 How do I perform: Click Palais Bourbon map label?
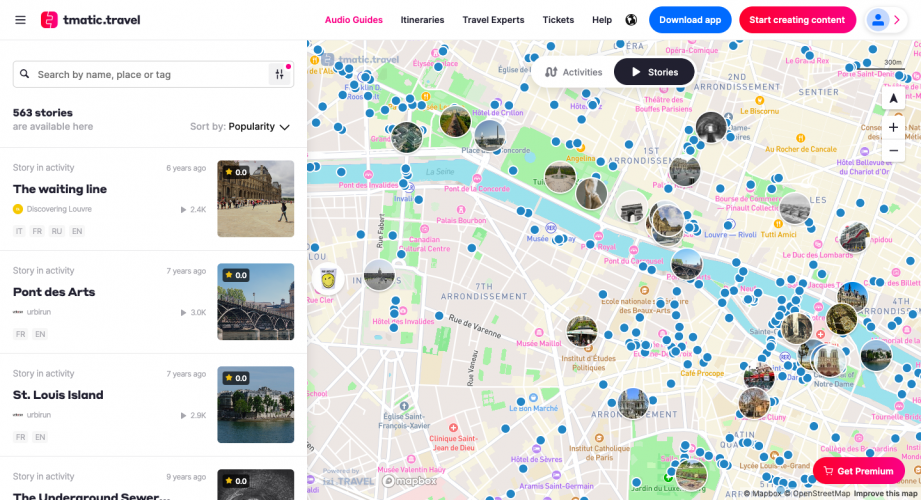(x=461, y=220)
